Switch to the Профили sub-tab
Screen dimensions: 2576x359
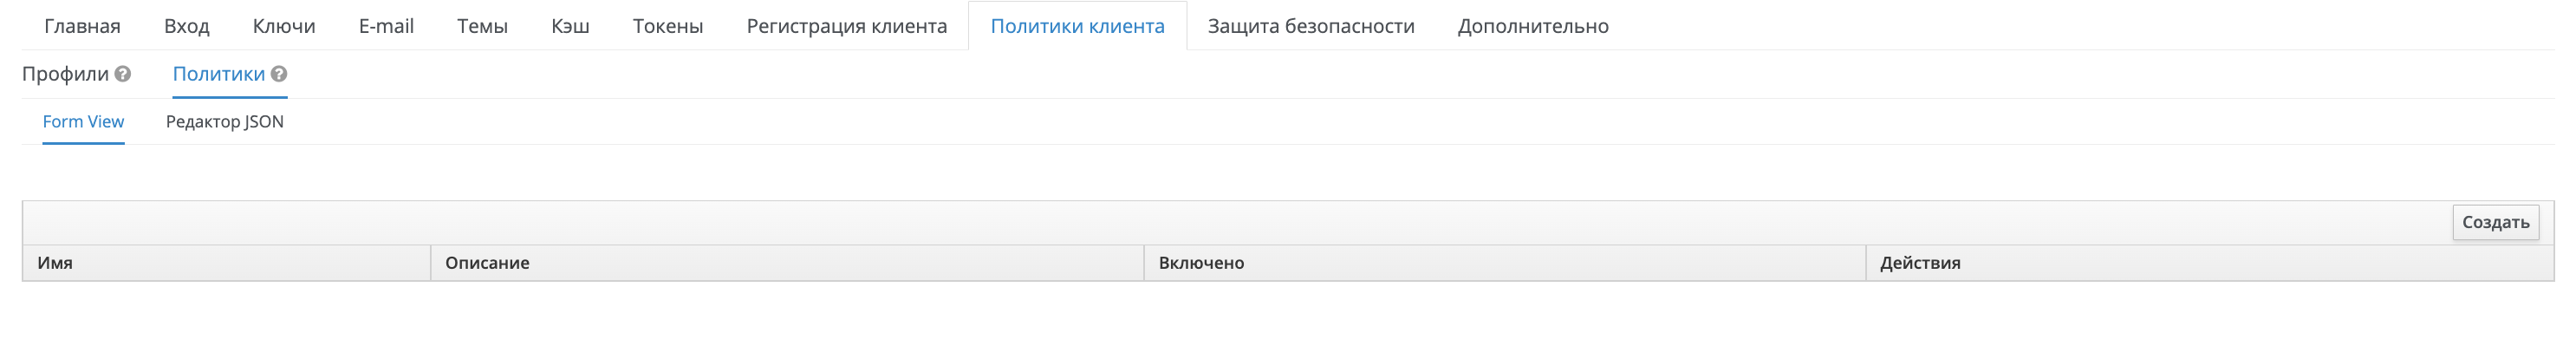pyautogui.click(x=65, y=74)
